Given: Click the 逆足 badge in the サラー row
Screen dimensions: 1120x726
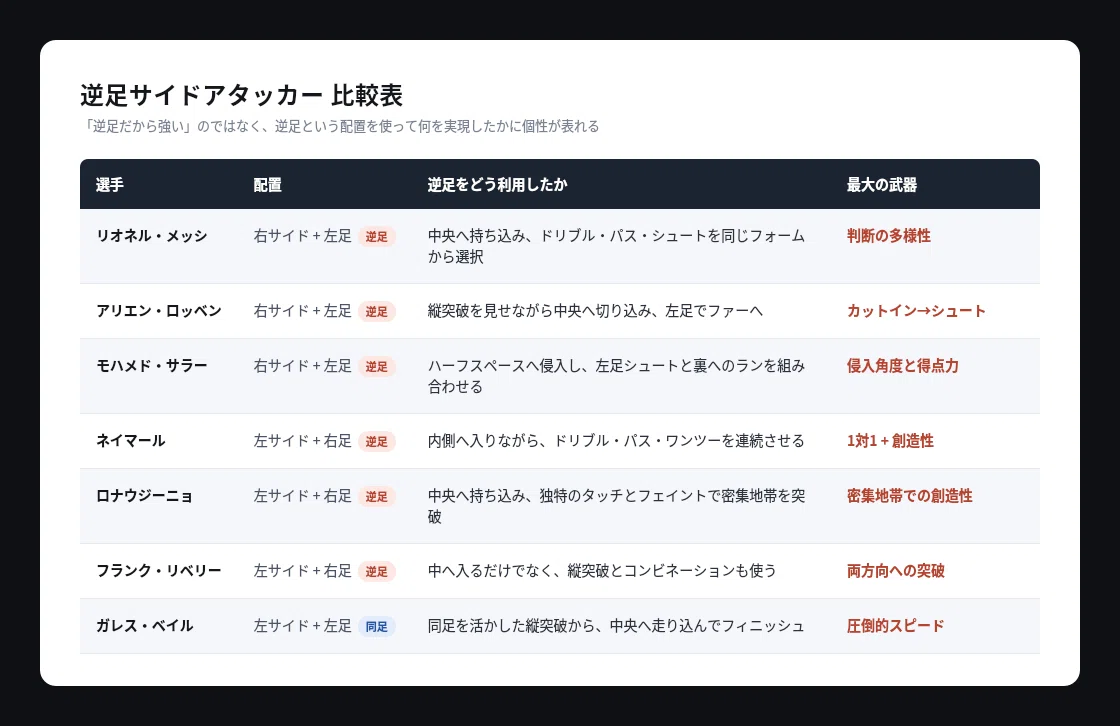Looking at the screenshot, I should (376, 367).
